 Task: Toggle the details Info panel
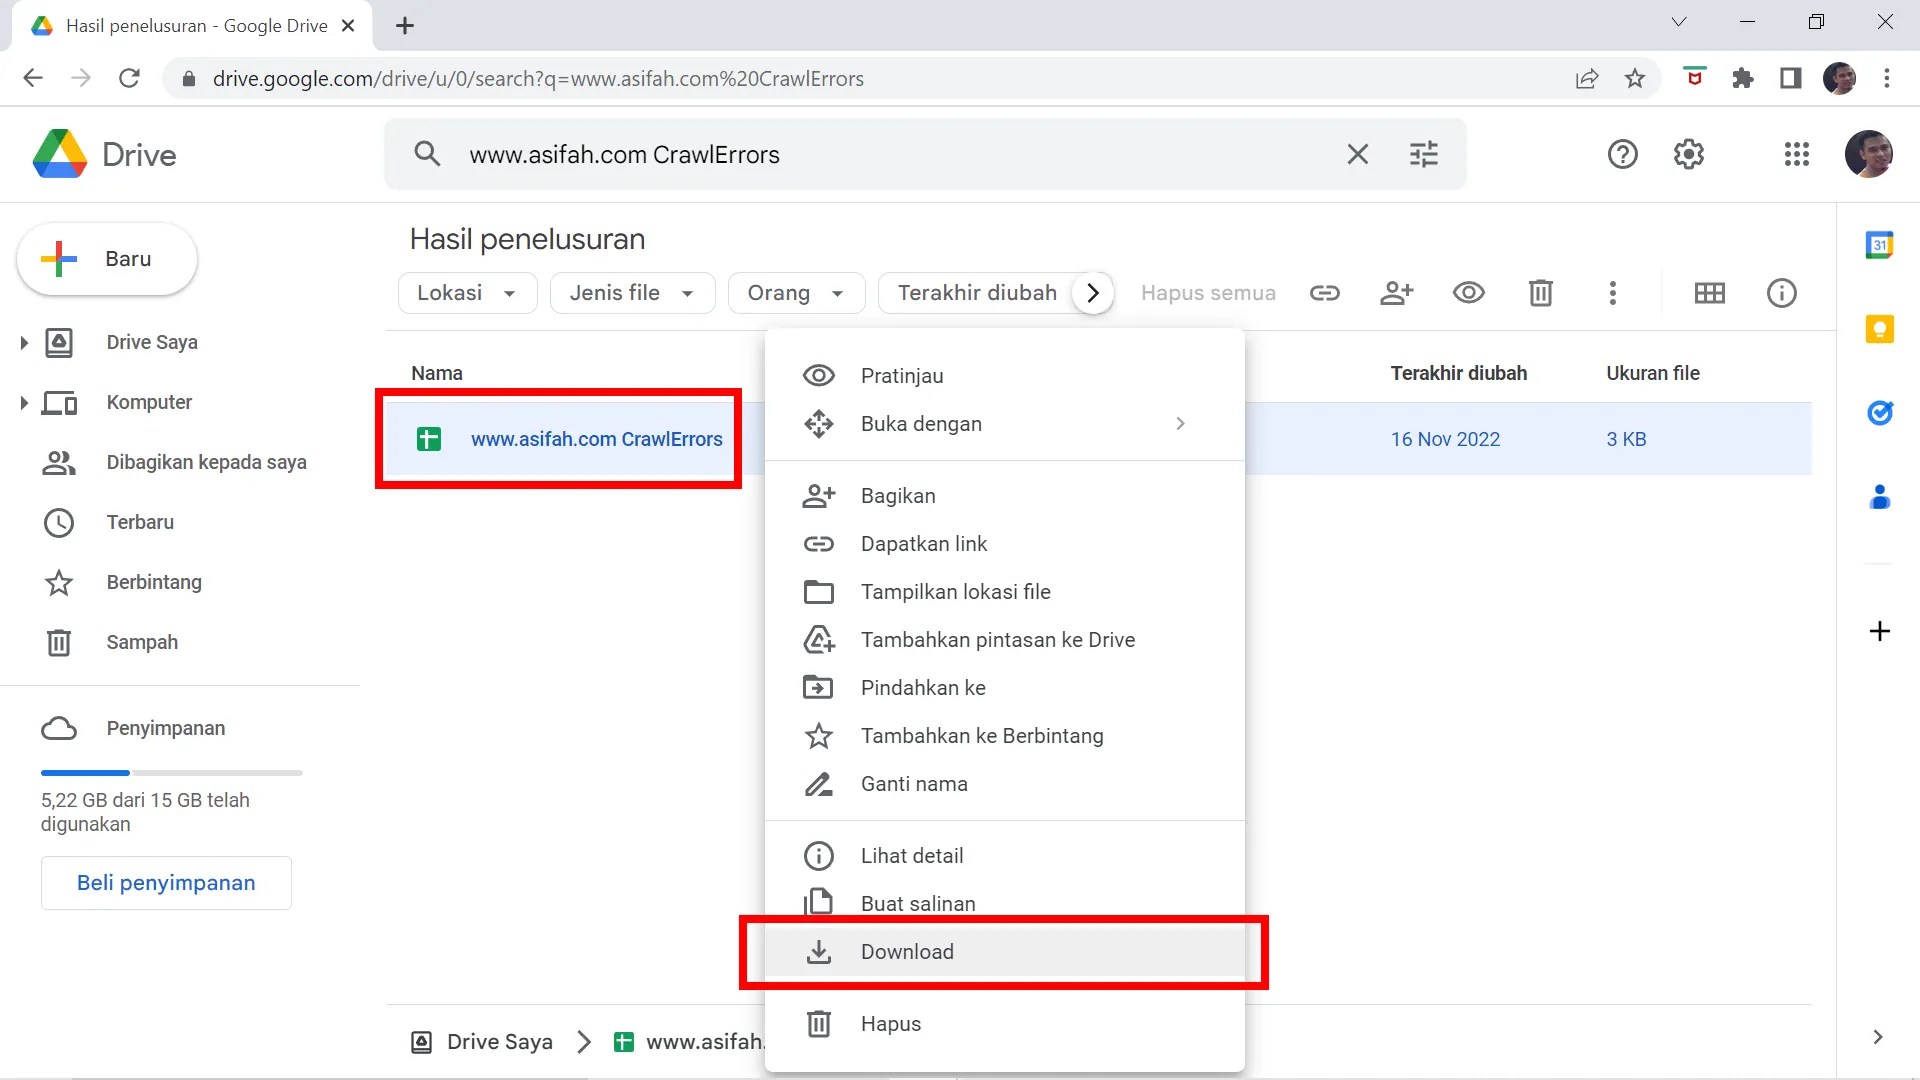(1781, 293)
